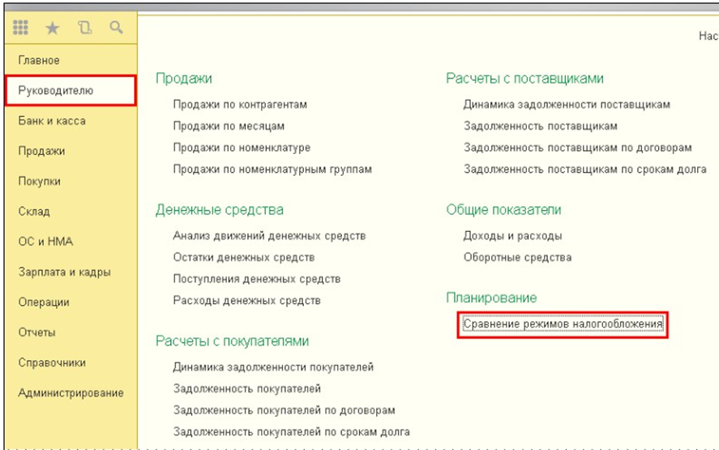Open Динамика задолженности поставщикам report

[567, 105]
